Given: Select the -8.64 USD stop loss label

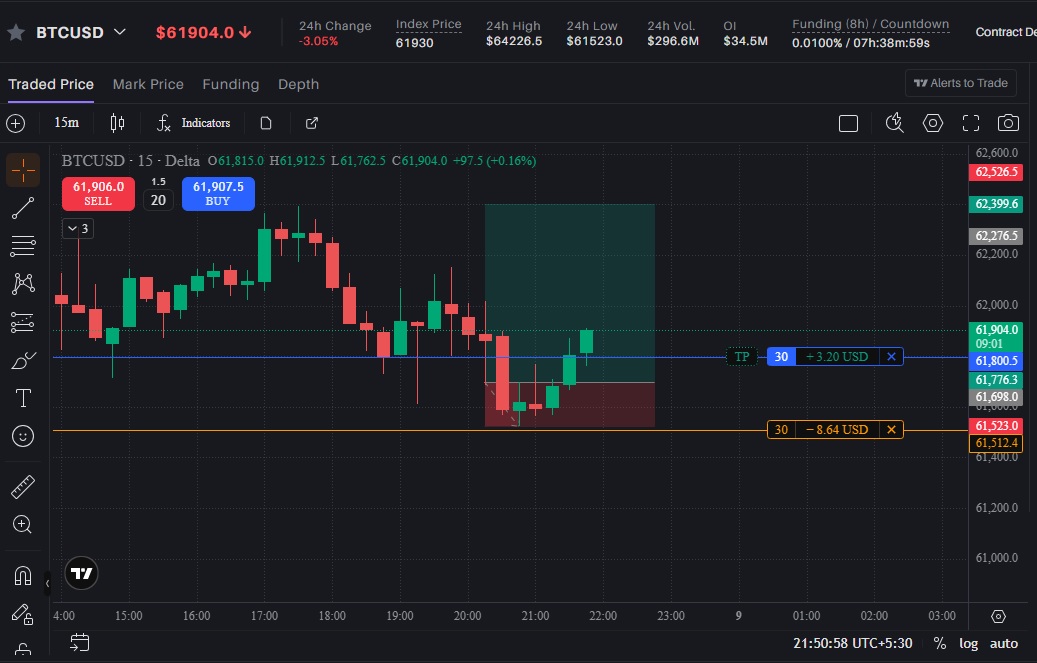Looking at the screenshot, I should coord(837,429).
